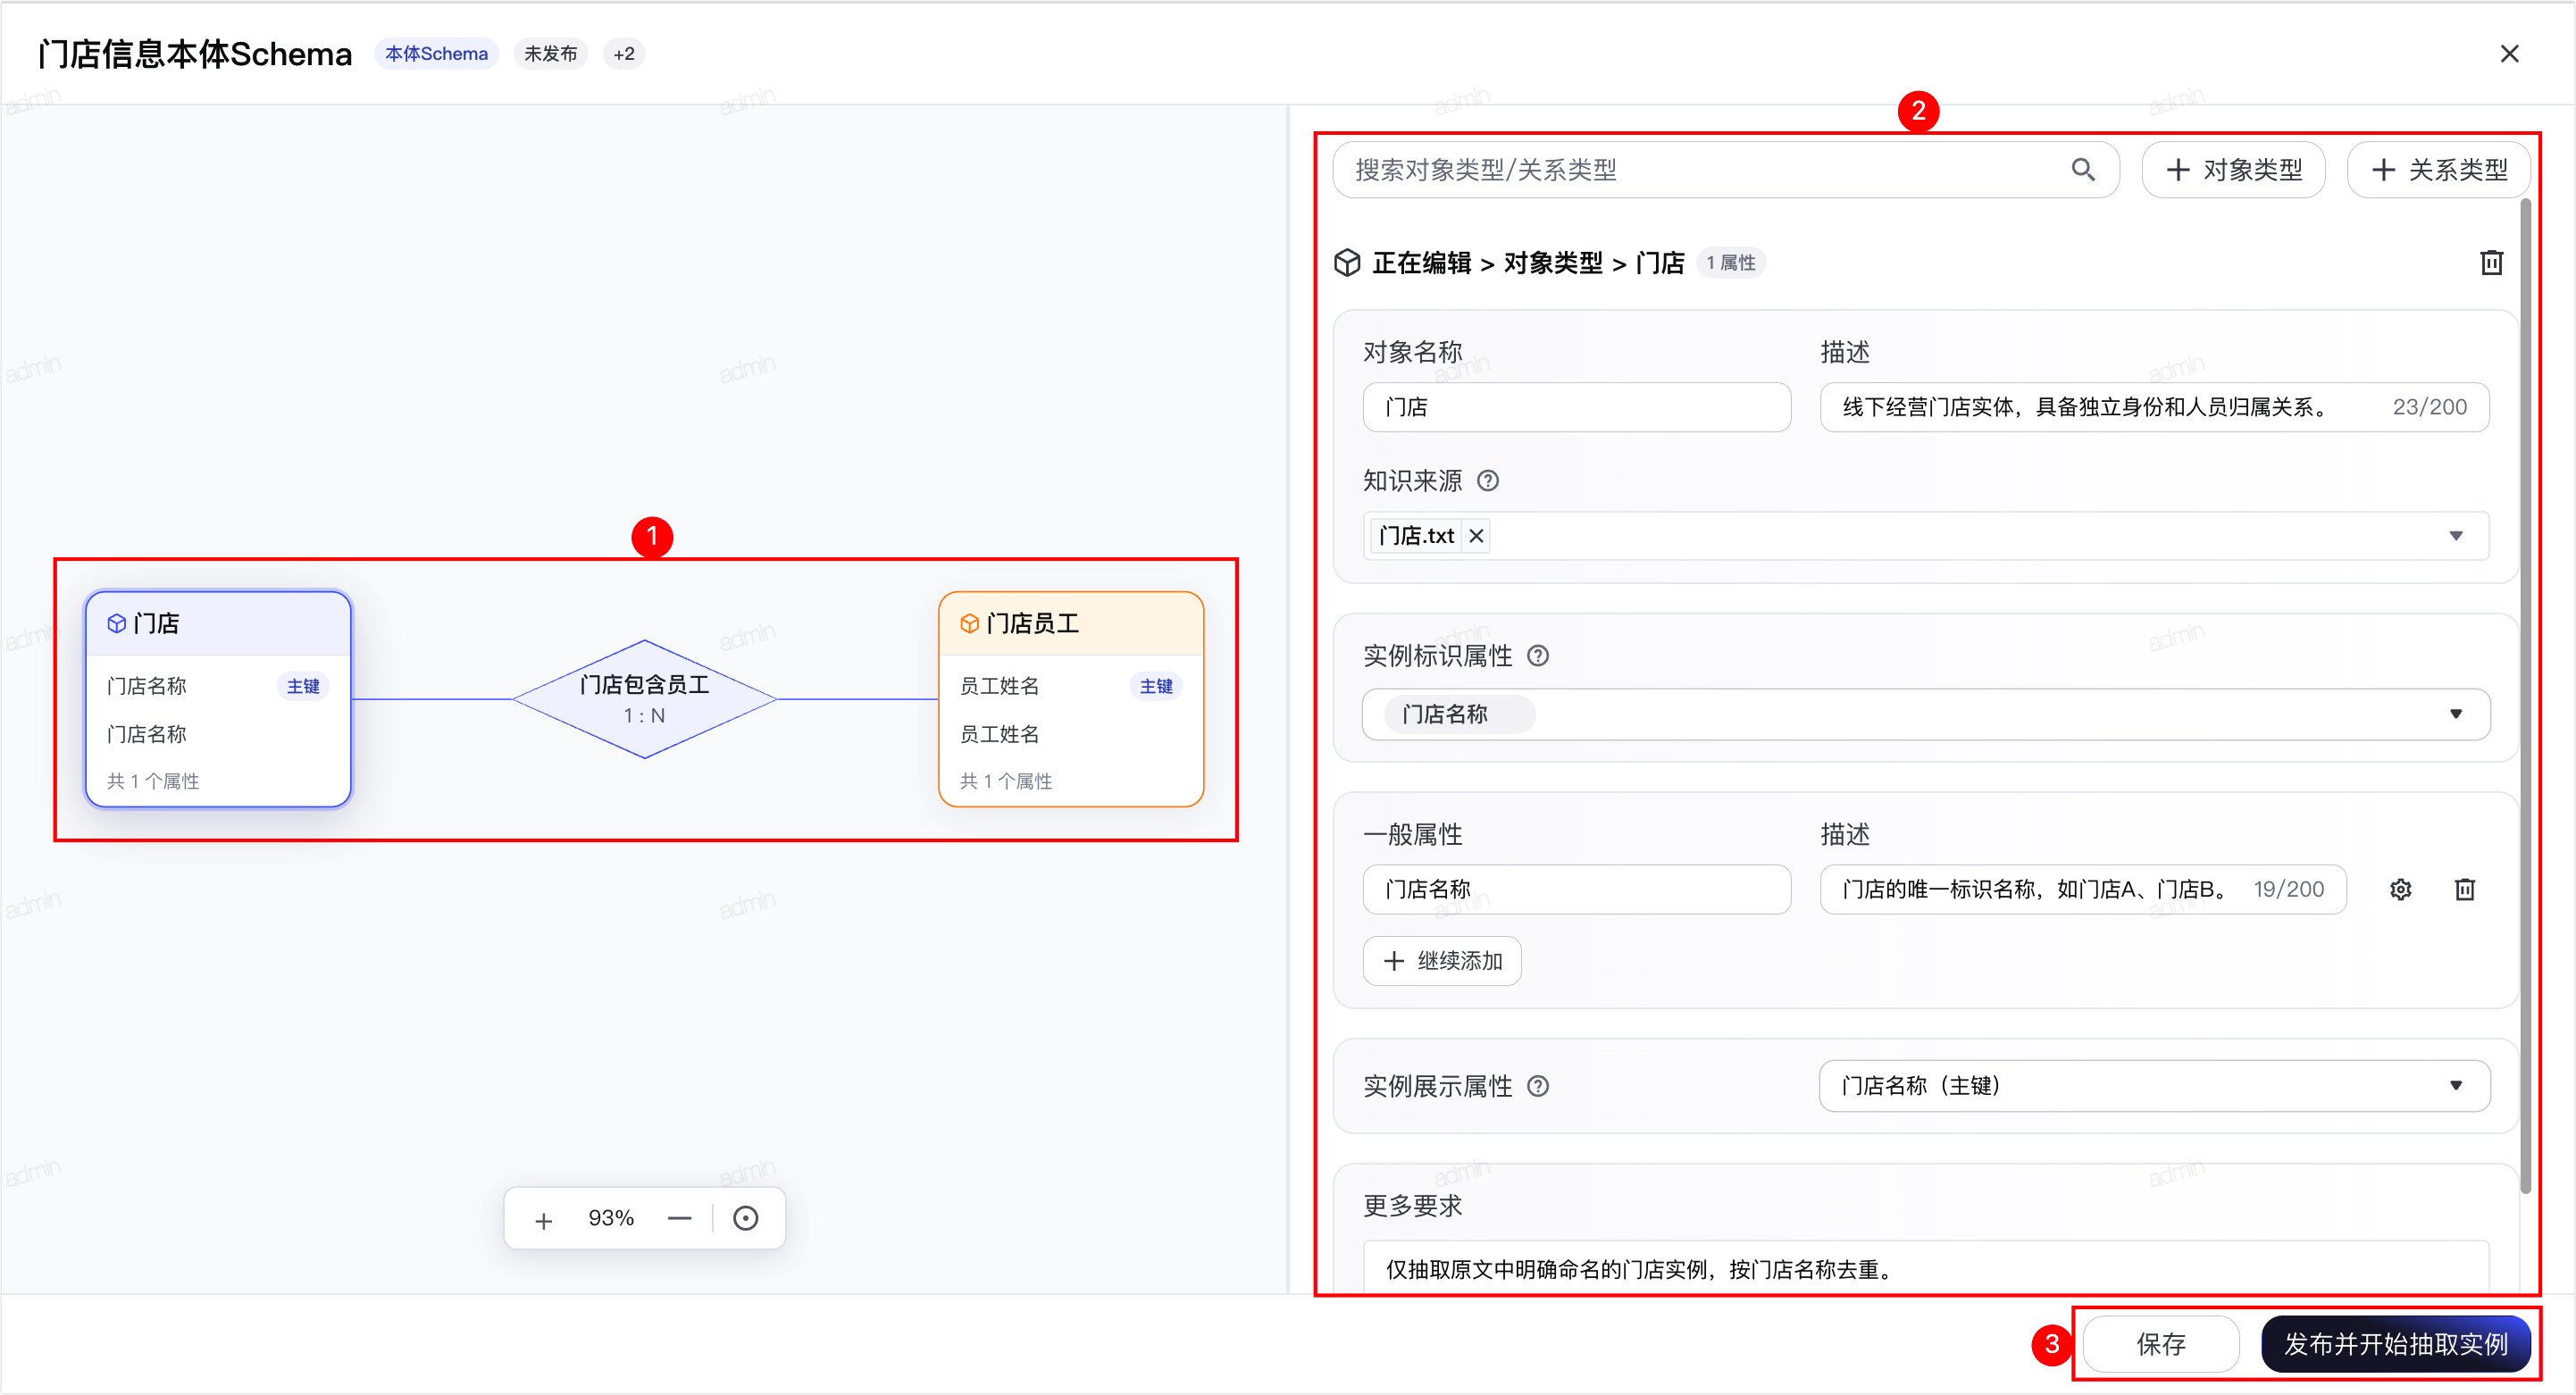Click help icon beside 实例标识属性
The height and width of the screenshot is (1395, 2576).
[x=1538, y=656]
